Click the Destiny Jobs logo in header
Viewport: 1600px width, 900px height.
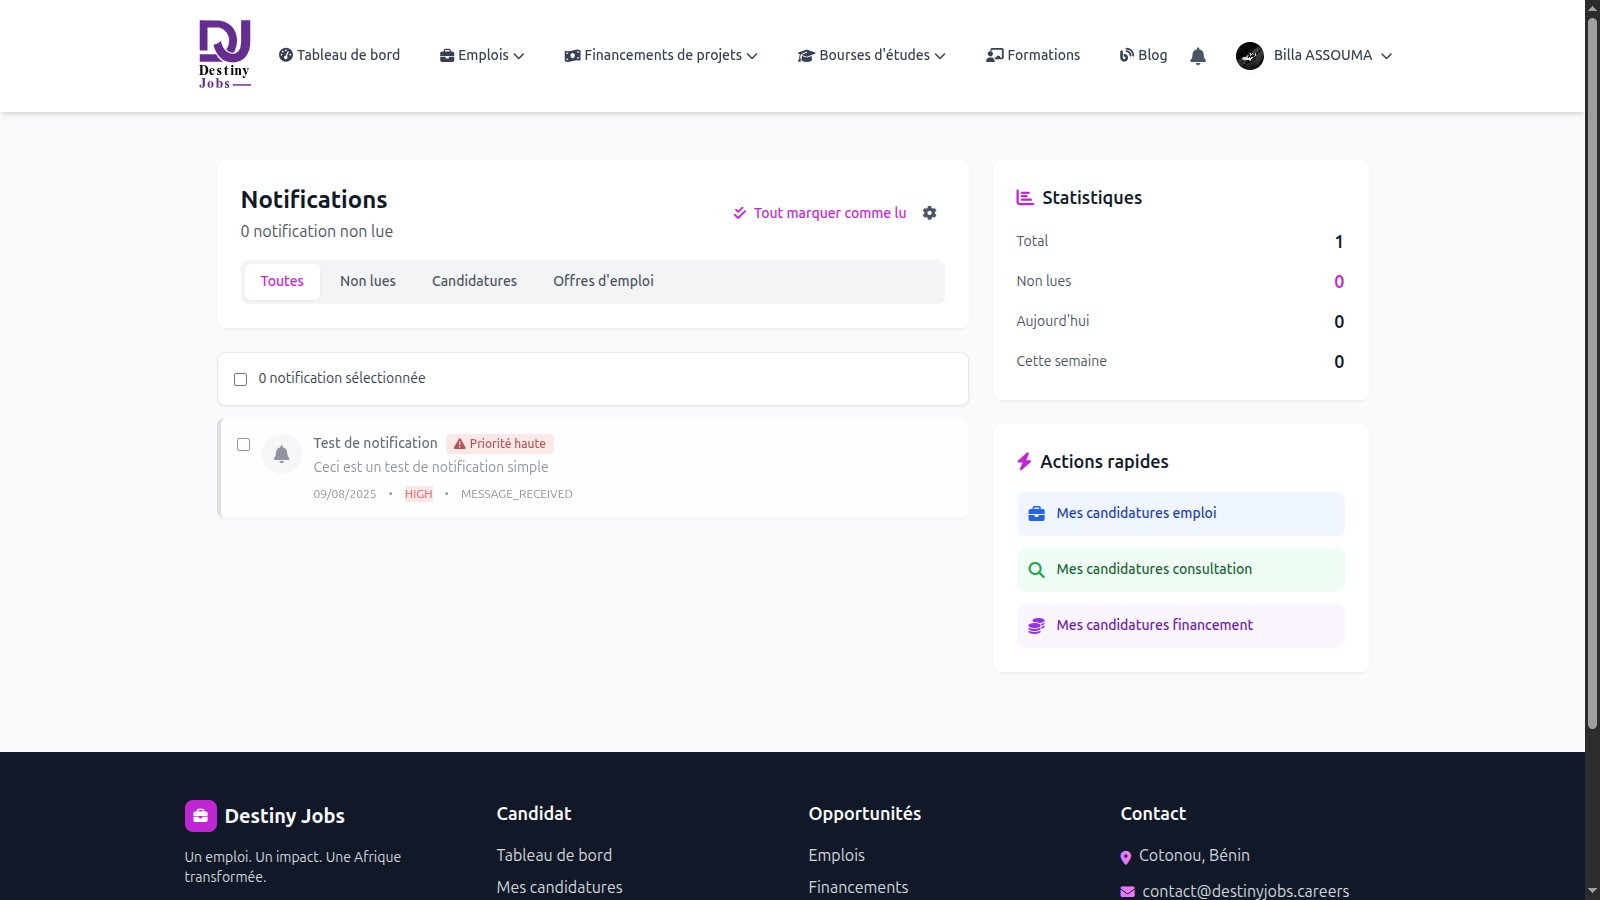click(x=224, y=55)
